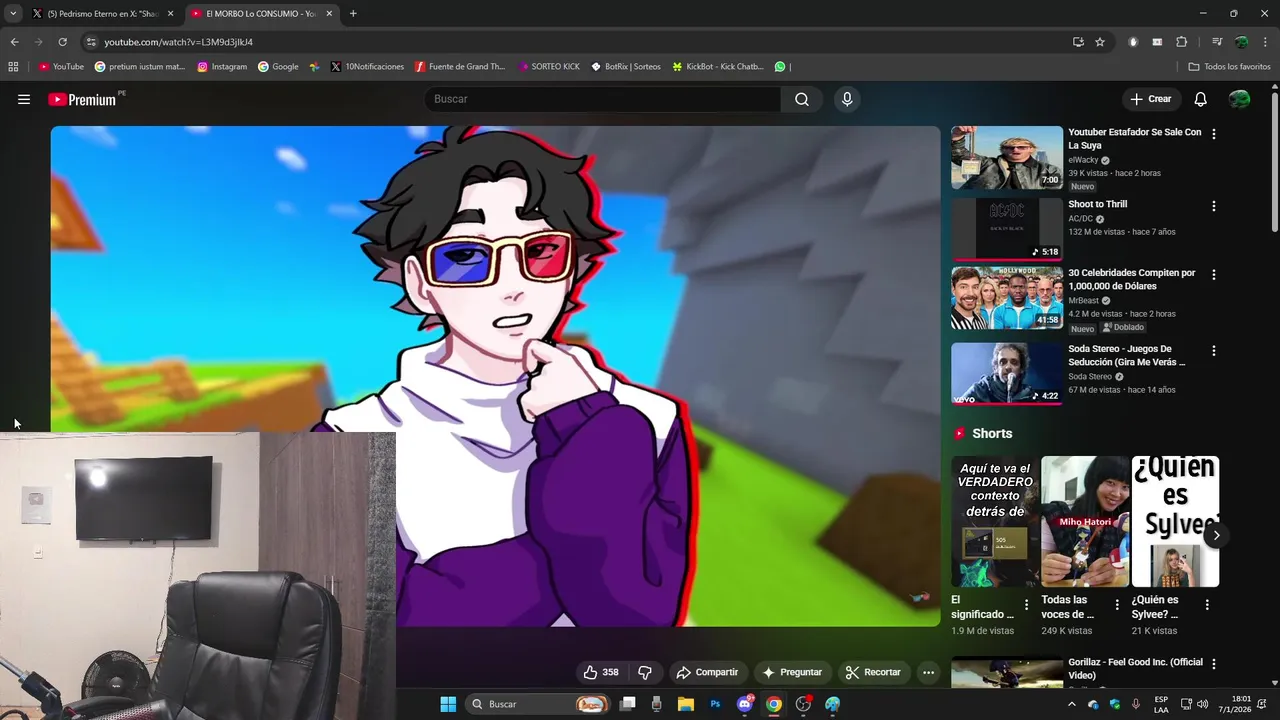Click YouTube search input field

tap(604, 99)
